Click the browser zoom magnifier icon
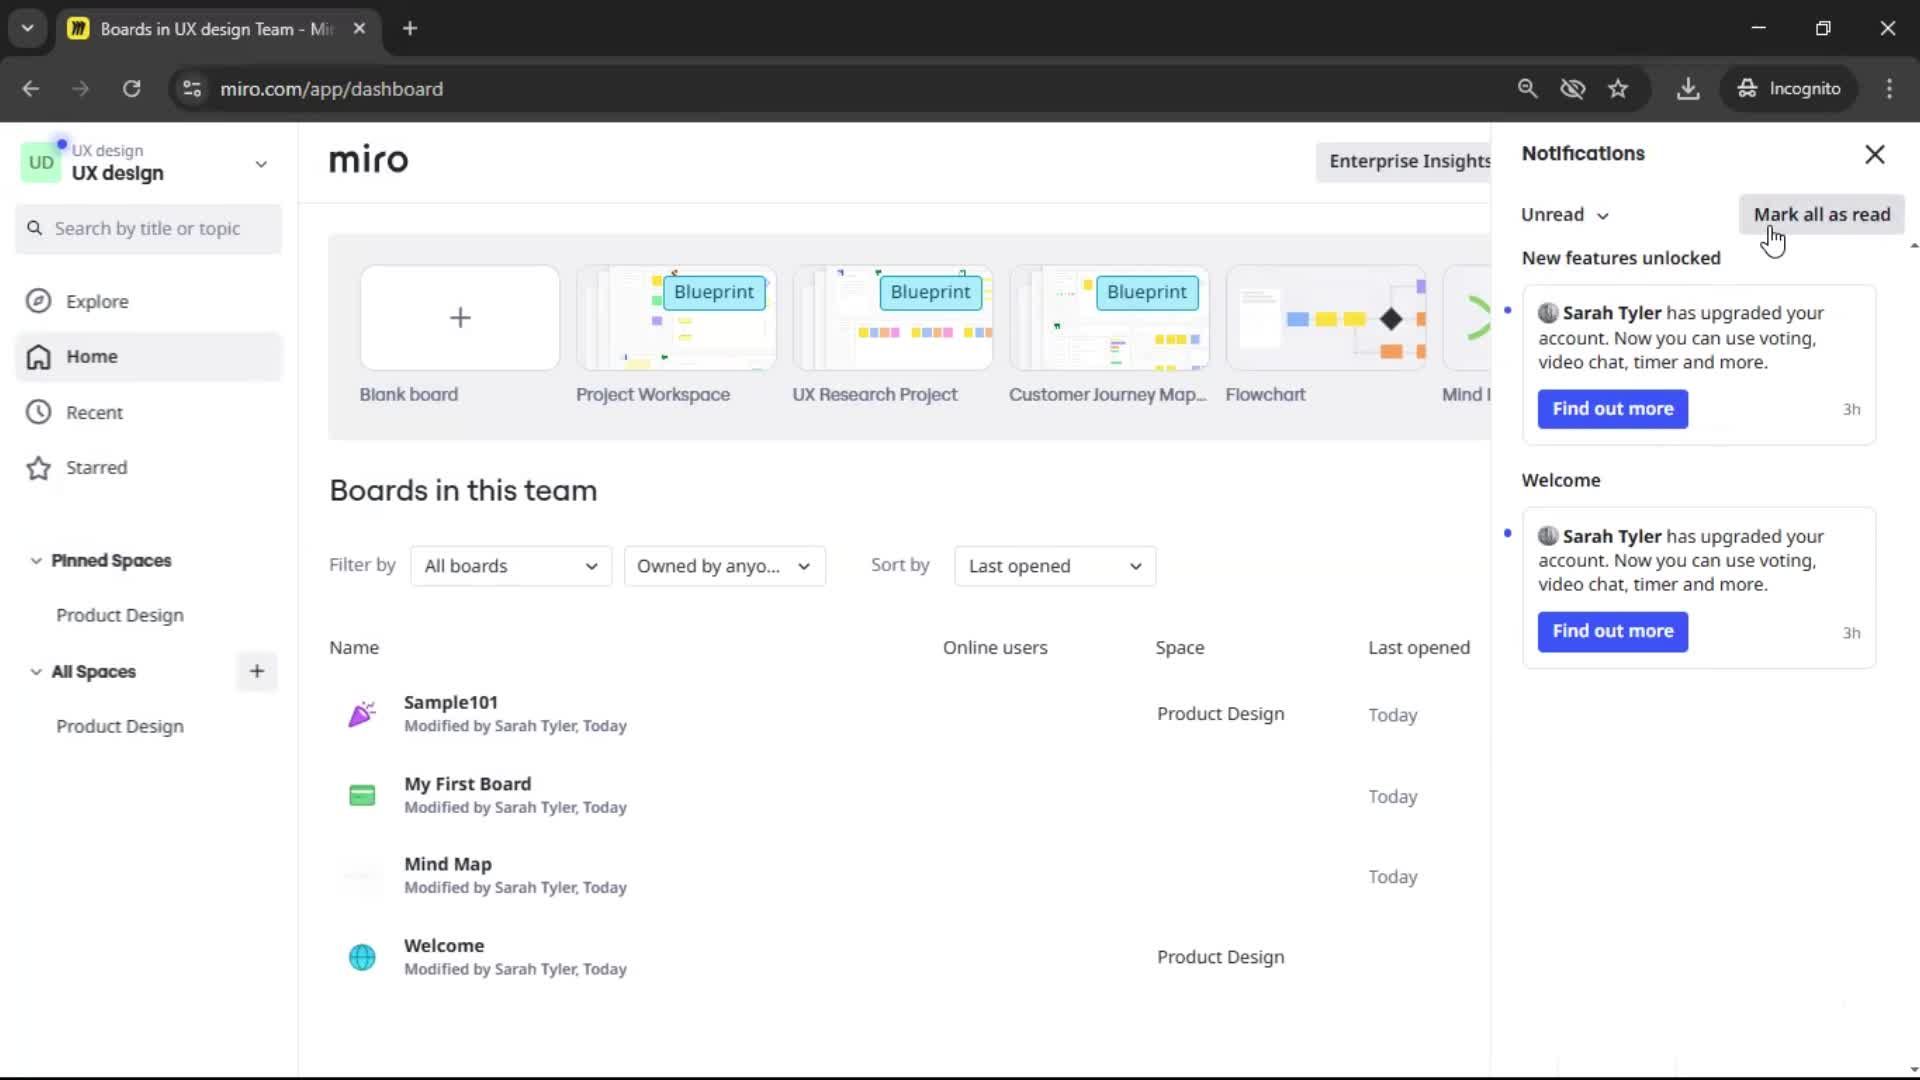The height and width of the screenshot is (1080, 1920). coord(1527,88)
